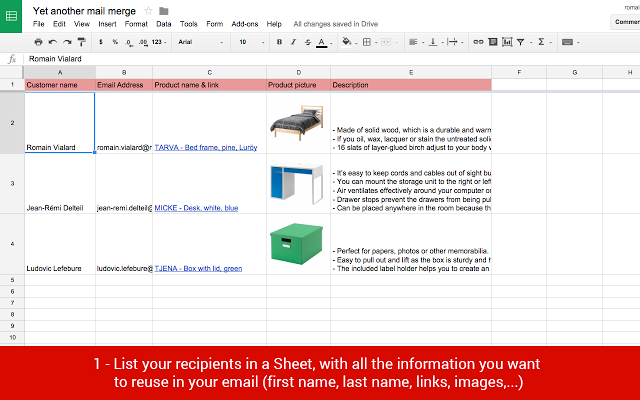640x400 pixels.
Task: Open the Form menu
Action: click(215, 24)
